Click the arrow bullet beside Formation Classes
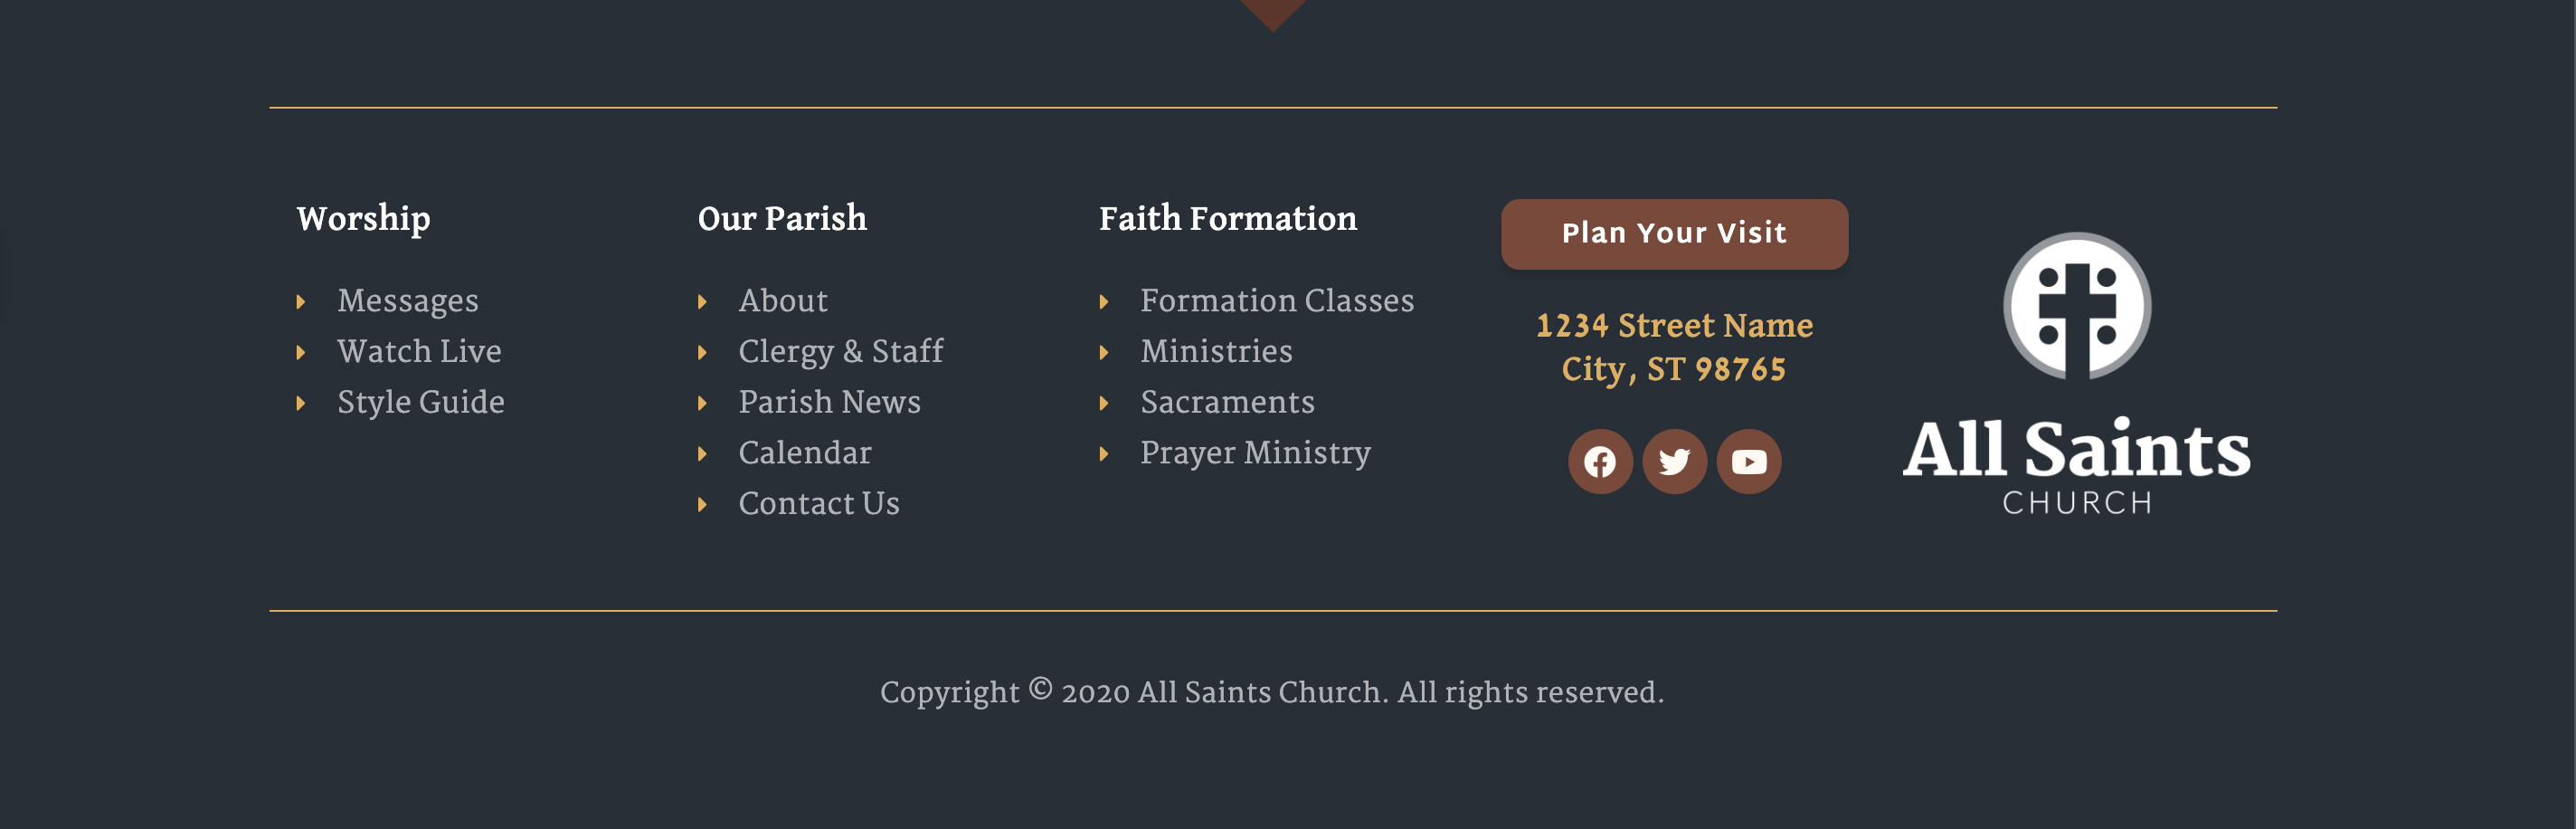 pyautogui.click(x=1104, y=301)
